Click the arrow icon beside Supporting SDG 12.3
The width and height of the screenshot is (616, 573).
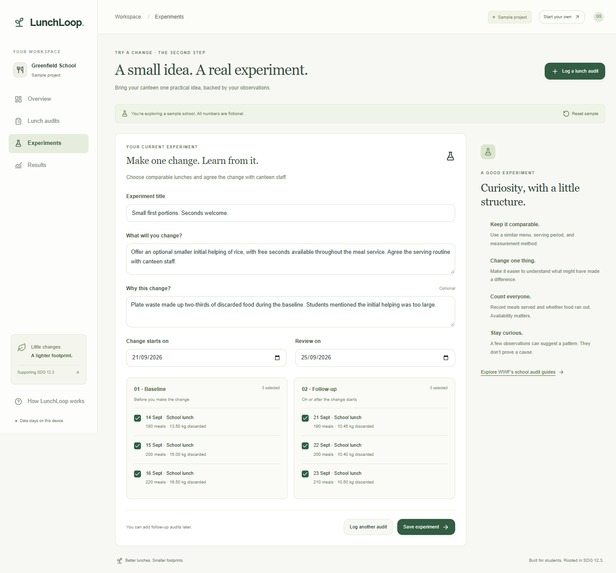tap(78, 372)
